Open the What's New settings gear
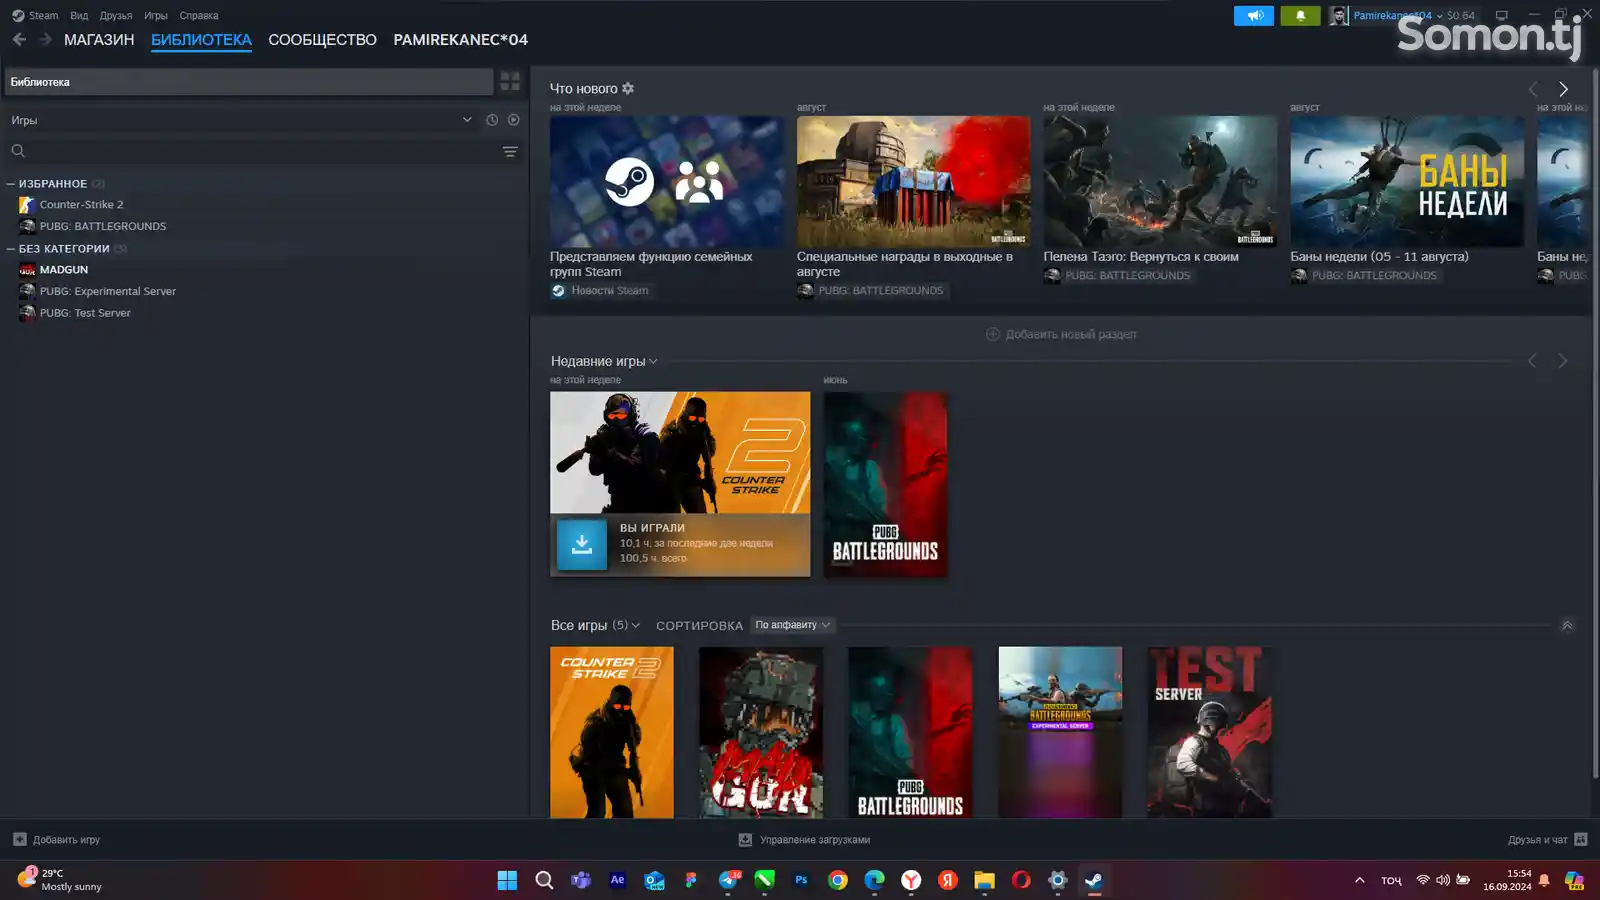The width and height of the screenshot is (1600, 900). (x=628, y=88)
